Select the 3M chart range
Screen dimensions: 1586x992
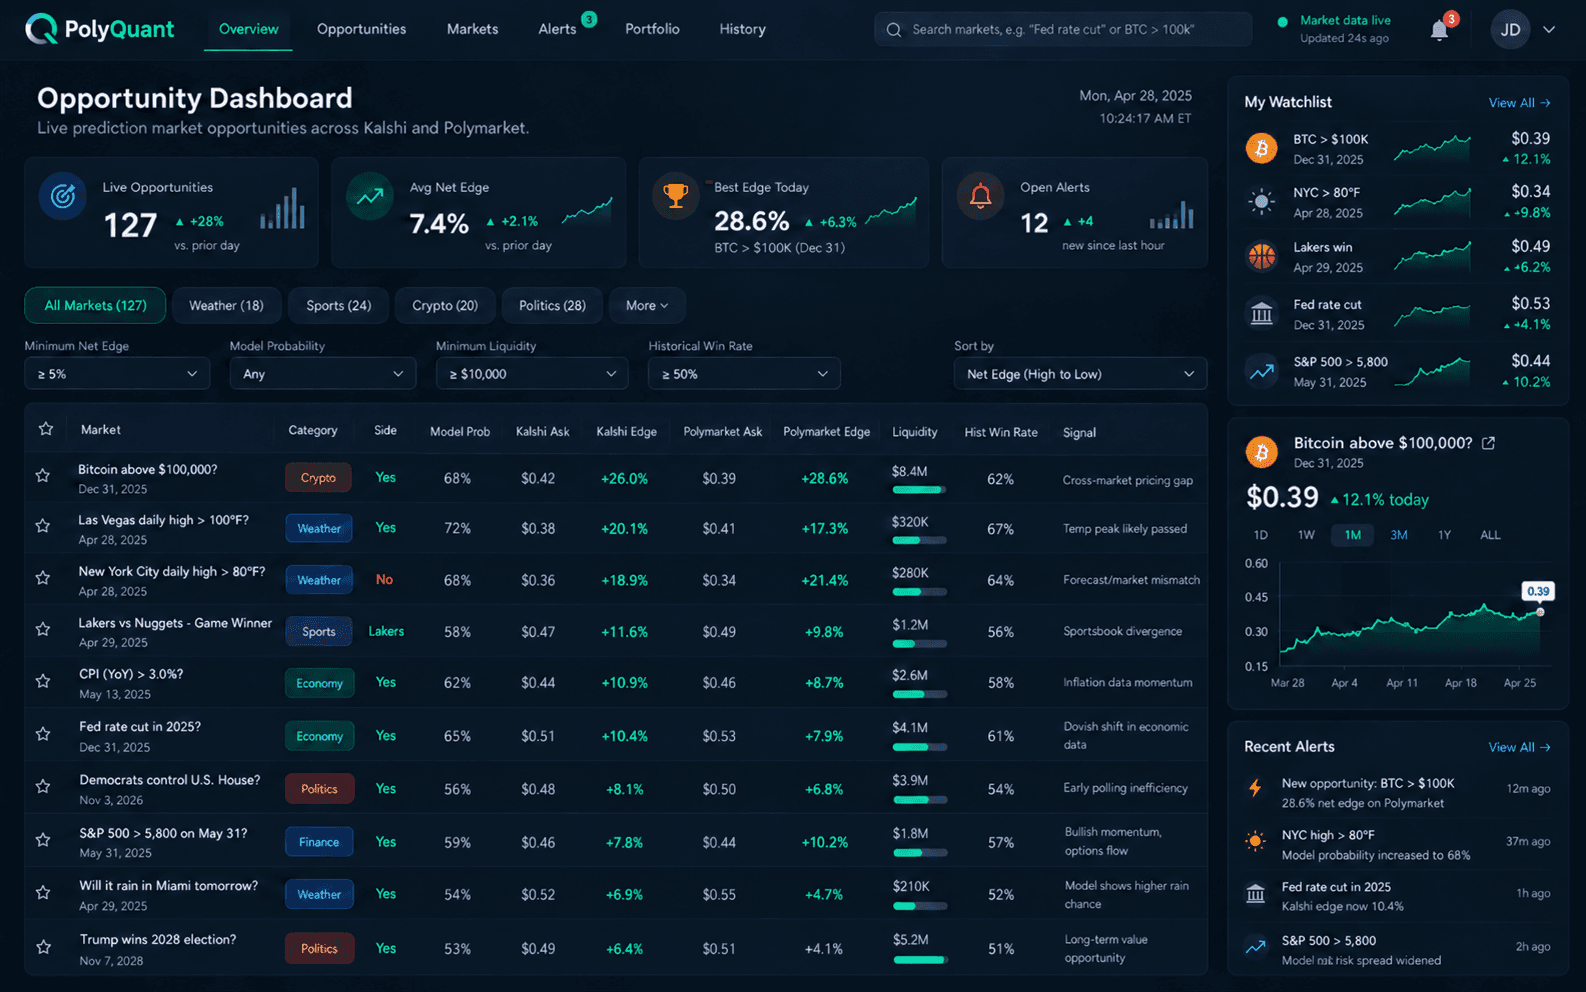pos(1398,535)
